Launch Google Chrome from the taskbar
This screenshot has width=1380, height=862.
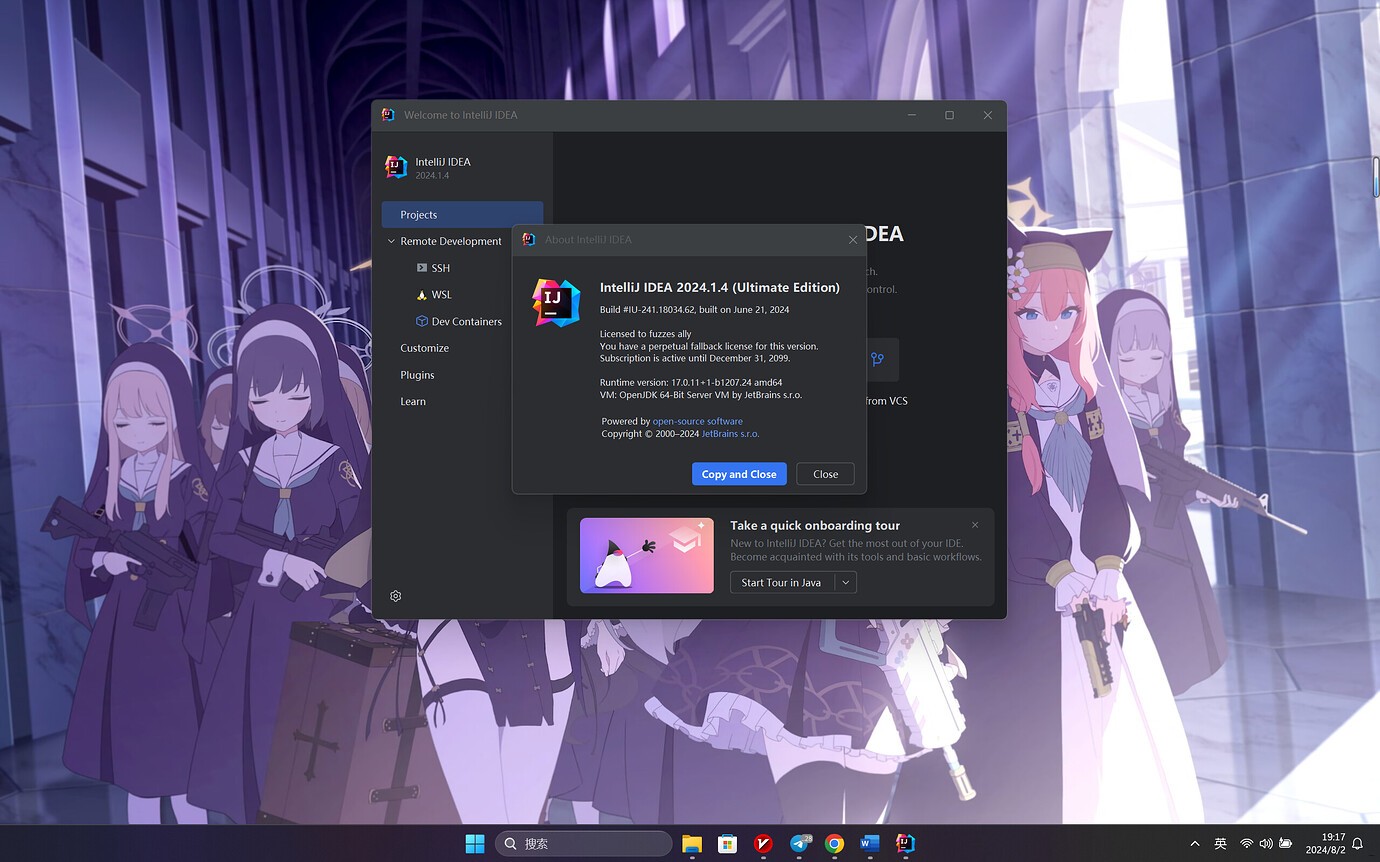point(834,844)
